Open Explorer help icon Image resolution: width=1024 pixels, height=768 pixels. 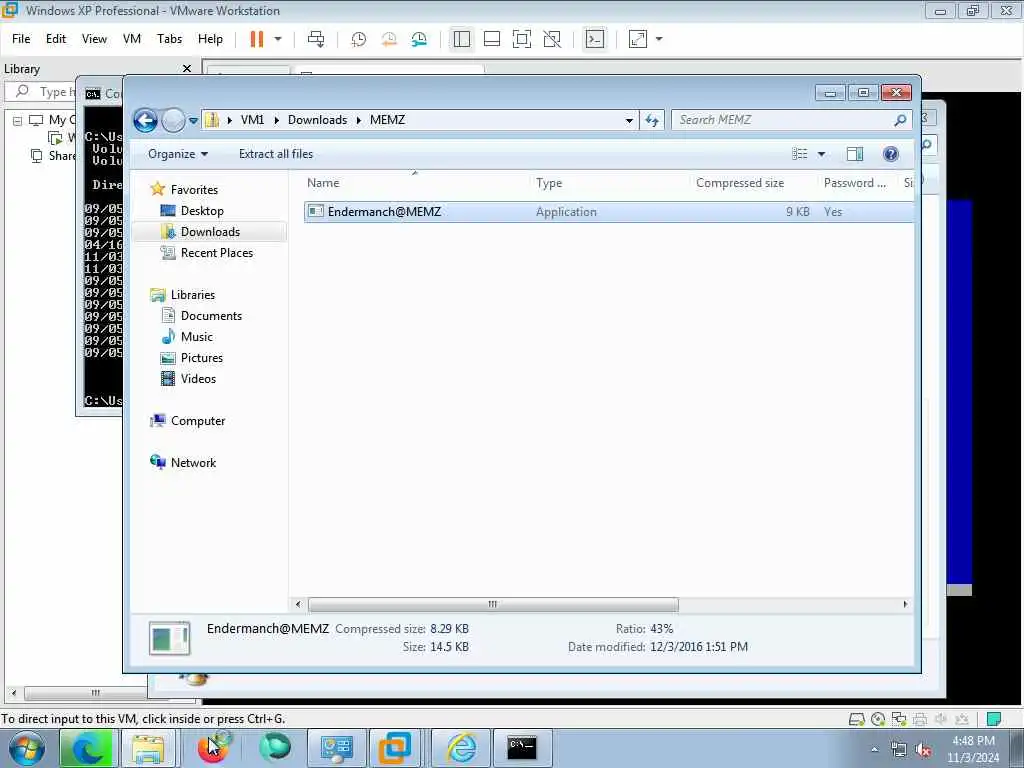point(891,154)
